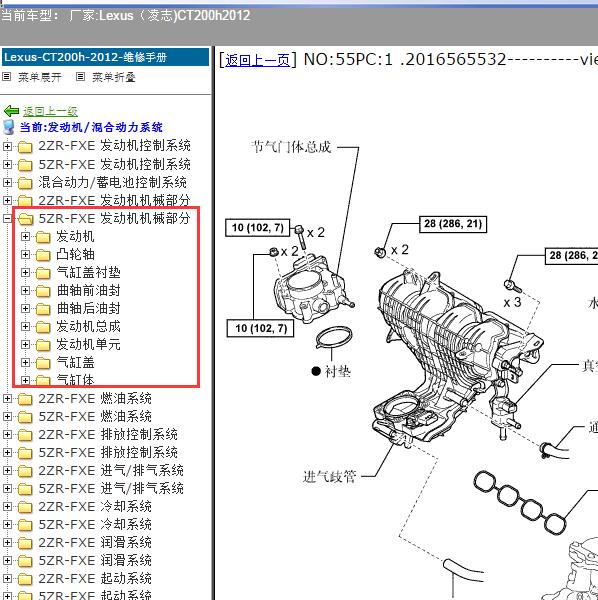Click 菜单展开 to expand all menus

coord(40,77)
